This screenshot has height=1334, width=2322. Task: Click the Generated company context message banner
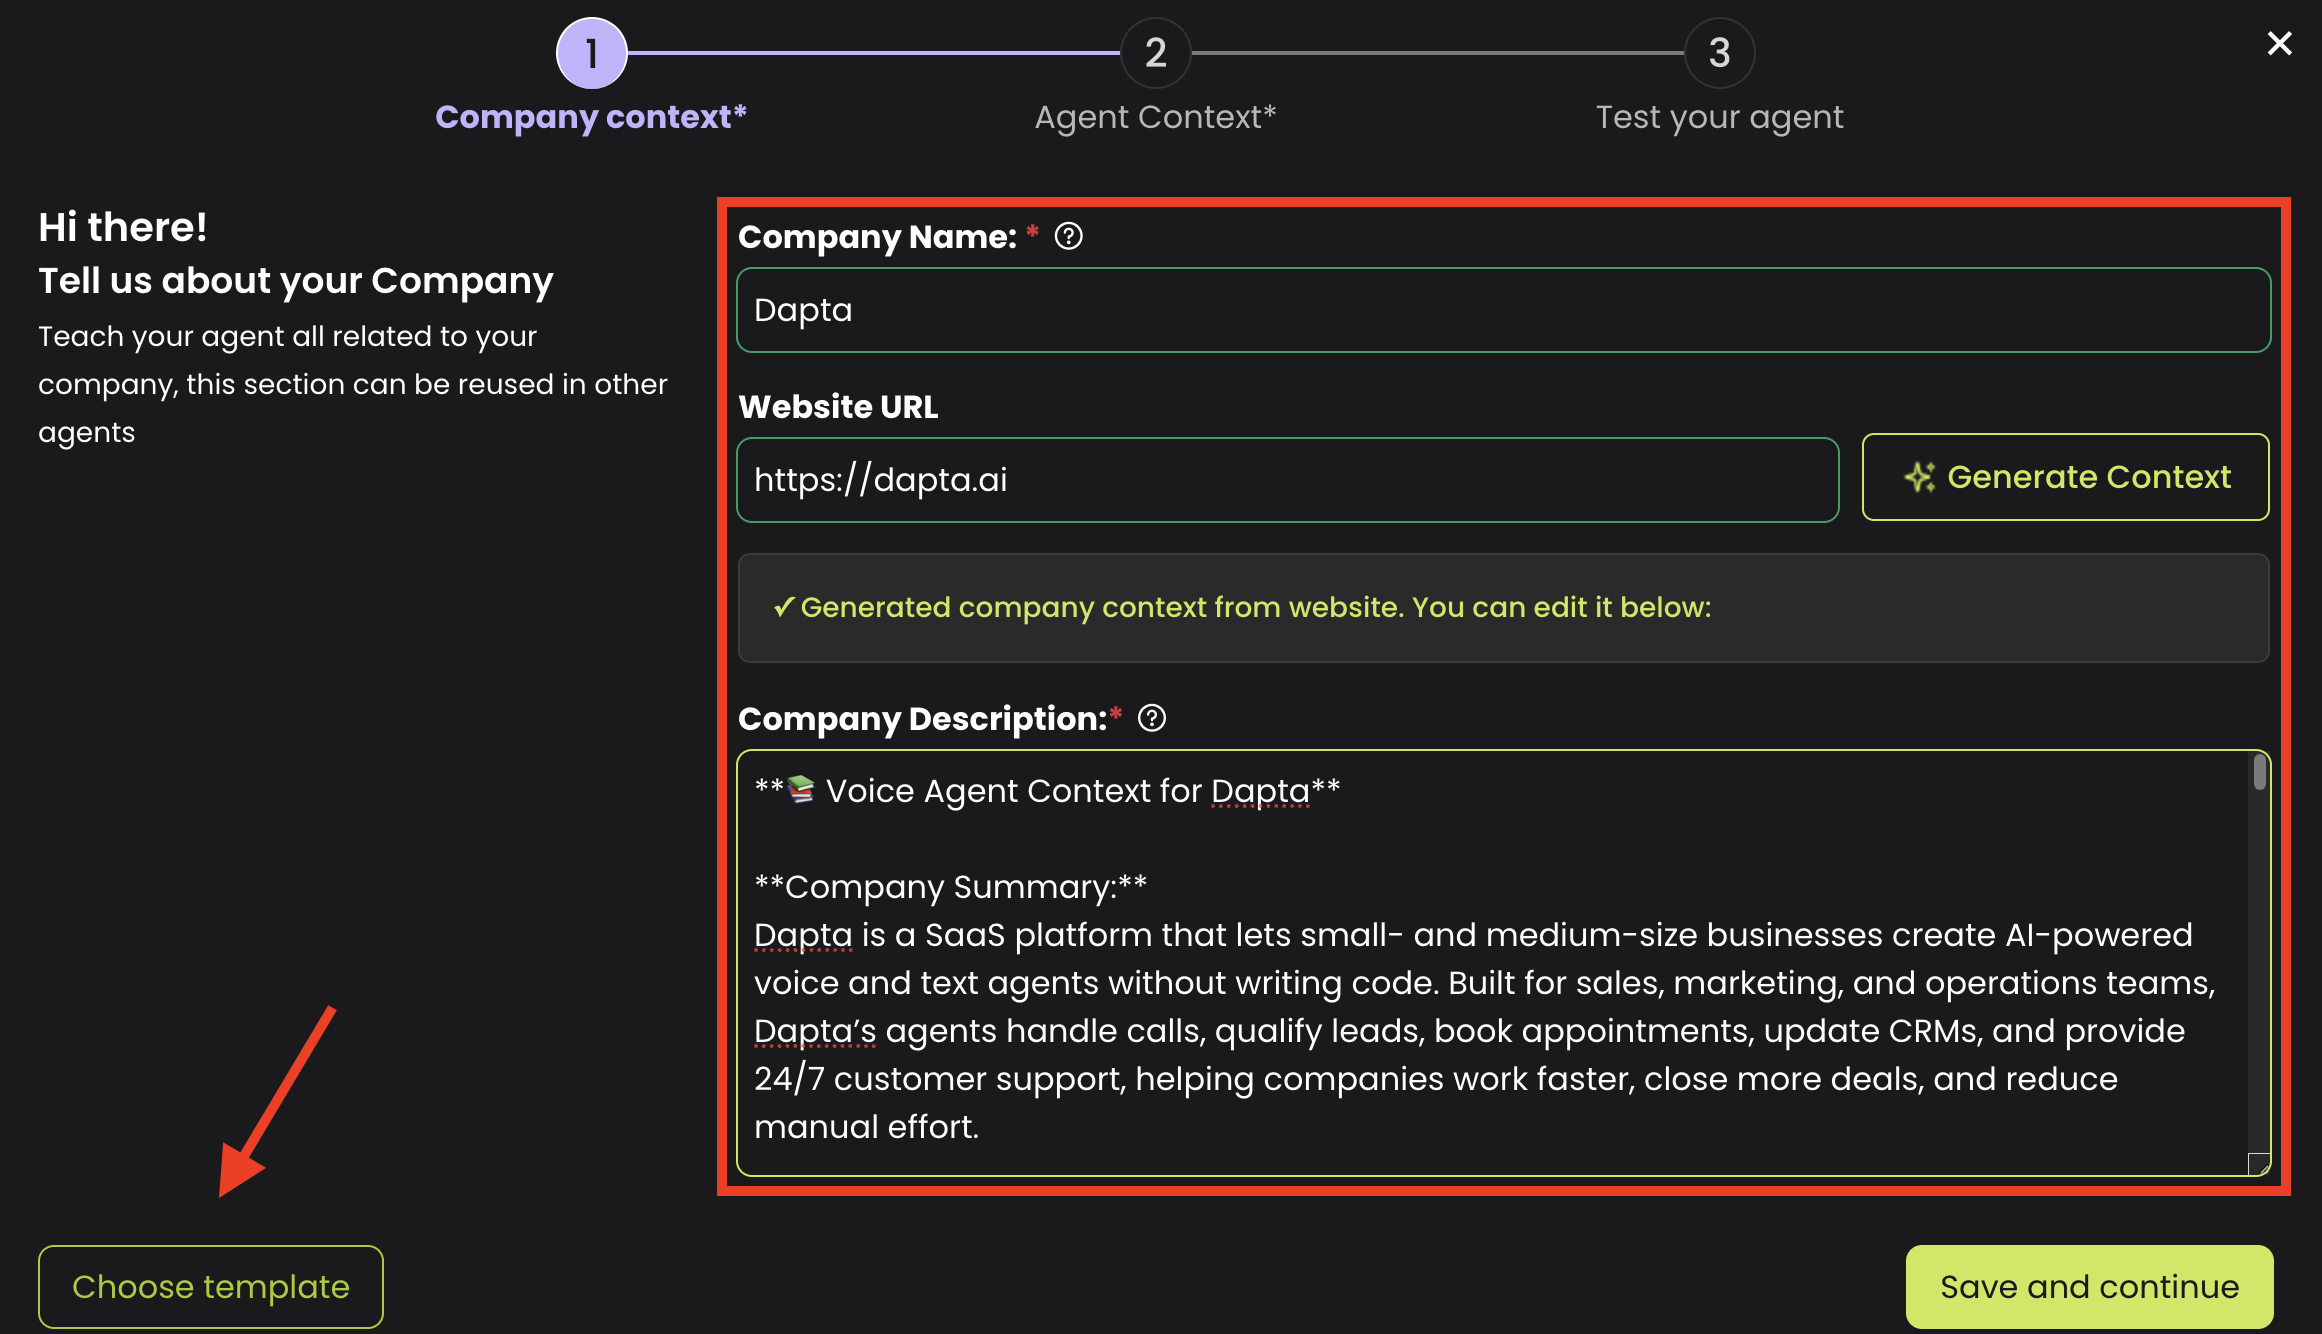pyautogui.click(x=1503, y=608)
